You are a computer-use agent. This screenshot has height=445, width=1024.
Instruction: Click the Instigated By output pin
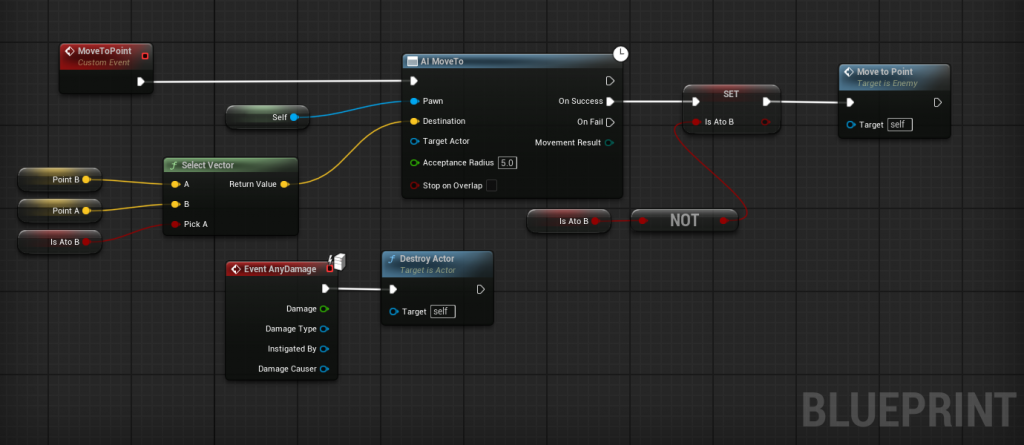pyautogui.click(x=325, y=348)
